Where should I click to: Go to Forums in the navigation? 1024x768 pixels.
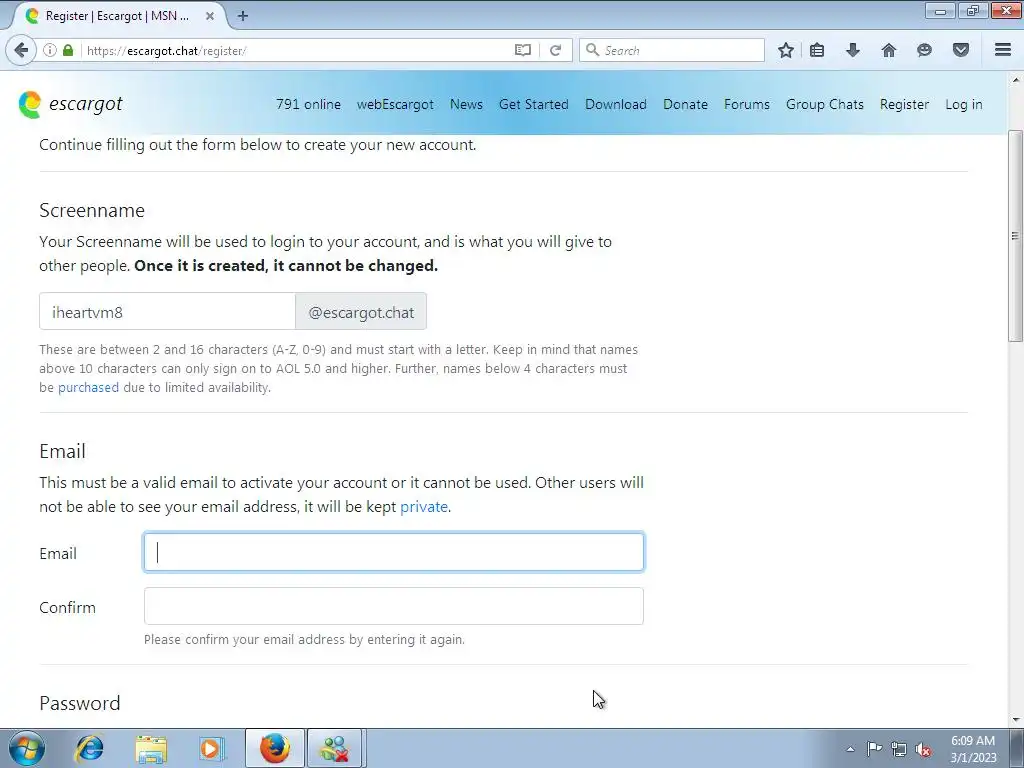pos(746,104)
